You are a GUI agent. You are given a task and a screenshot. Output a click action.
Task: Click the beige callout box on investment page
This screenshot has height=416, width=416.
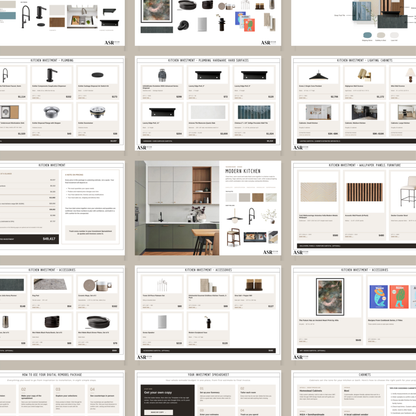click(x=90, y=232)
